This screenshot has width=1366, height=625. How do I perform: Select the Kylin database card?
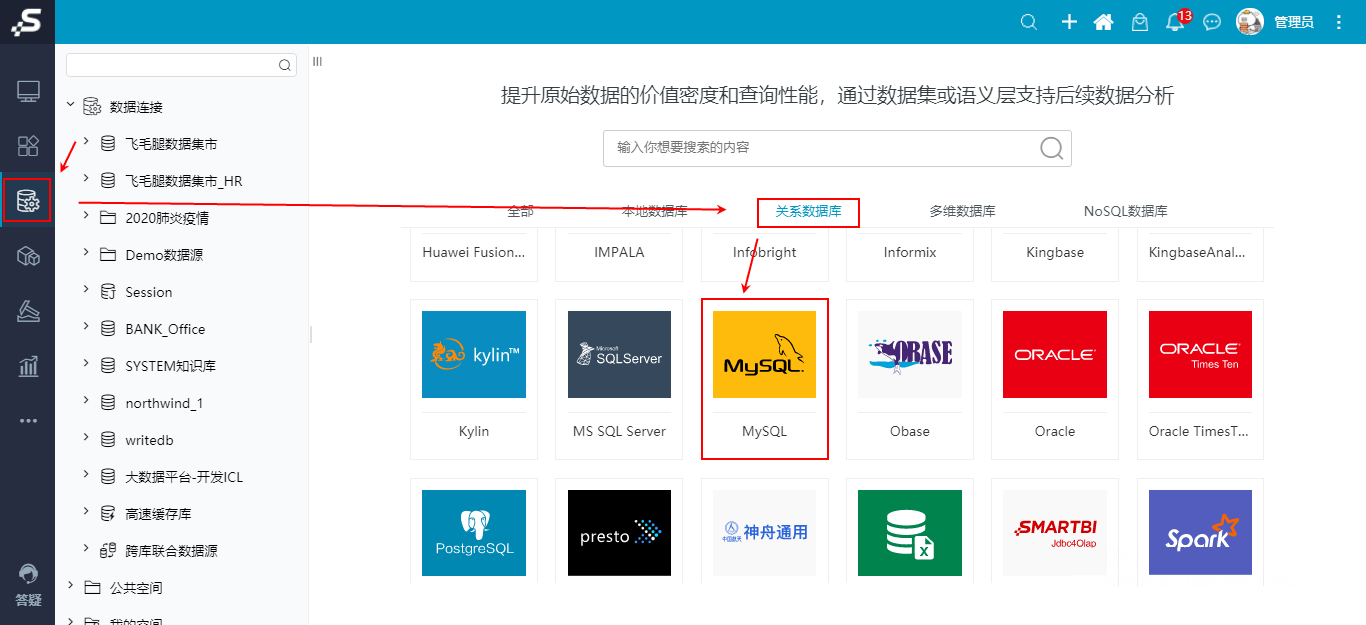click(474, 379)
